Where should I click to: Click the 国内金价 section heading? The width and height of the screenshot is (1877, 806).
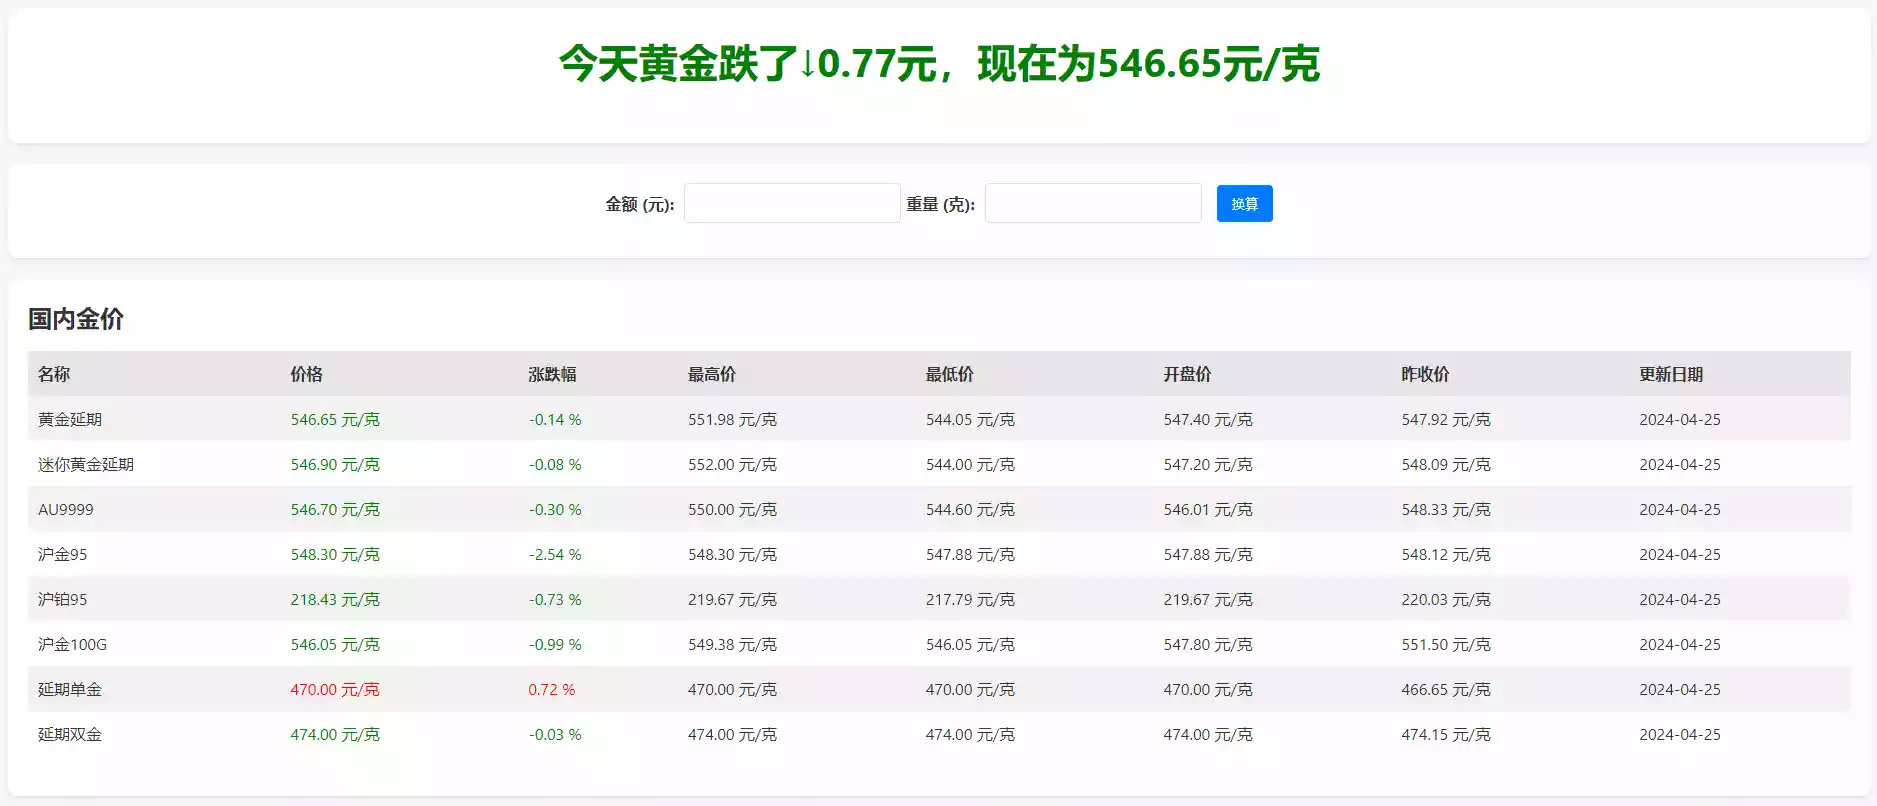point(76,319)
